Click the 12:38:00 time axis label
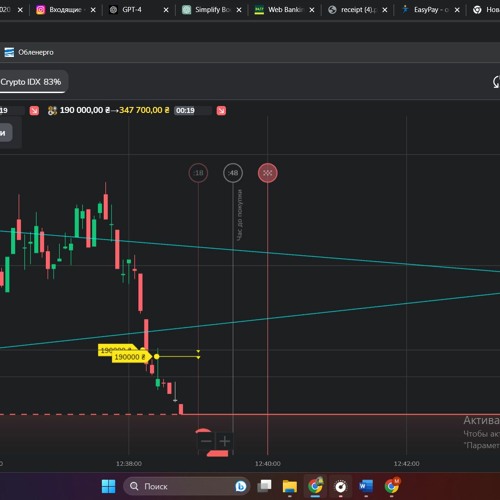The width and height of the screenshot is (500, 500). [129, 464]
